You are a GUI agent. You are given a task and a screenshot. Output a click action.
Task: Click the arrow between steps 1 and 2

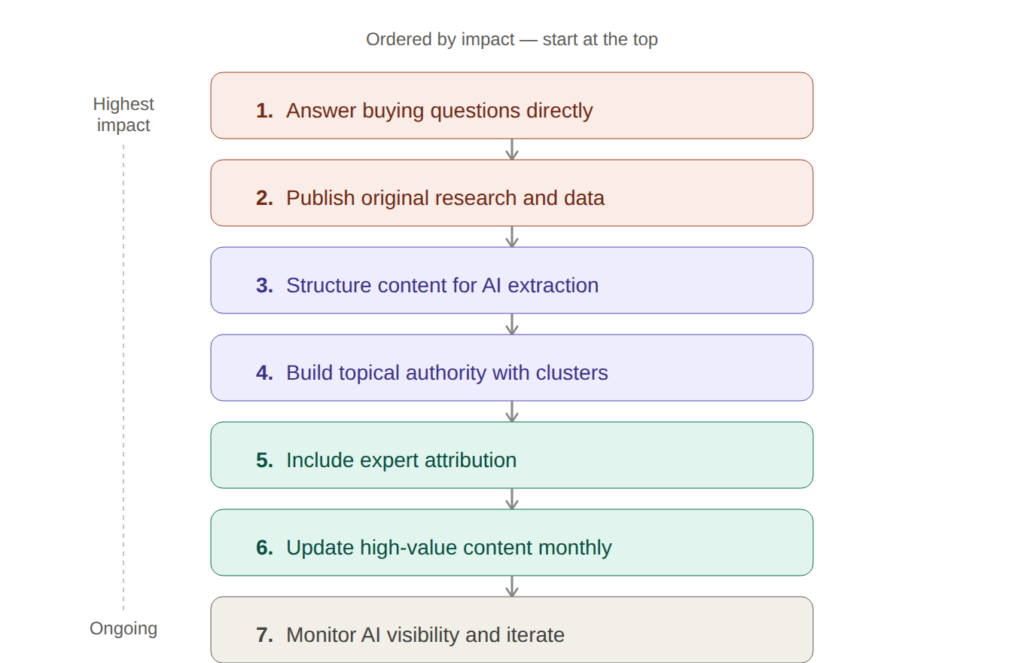point(512,149)
